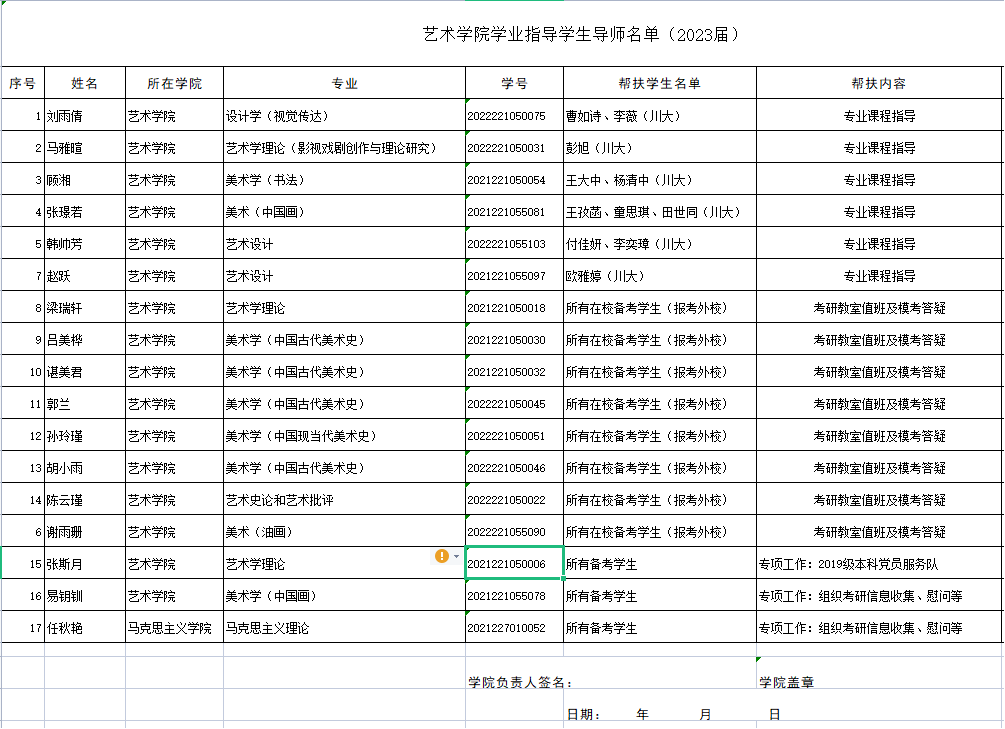
Task: Click the 序号 column header cell
Action: (22, 83)
